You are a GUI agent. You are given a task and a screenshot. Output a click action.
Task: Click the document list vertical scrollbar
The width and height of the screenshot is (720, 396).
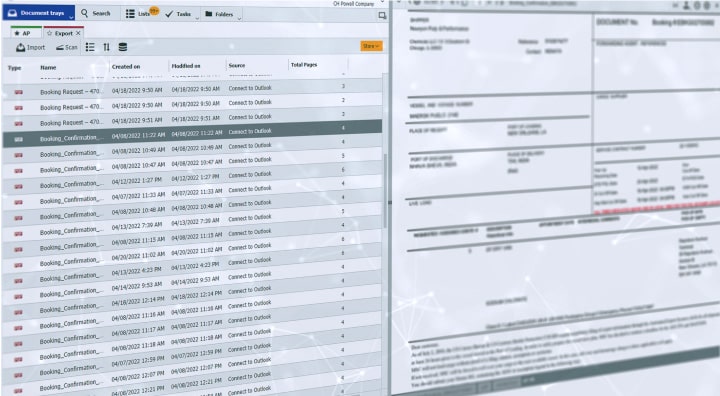385,191
